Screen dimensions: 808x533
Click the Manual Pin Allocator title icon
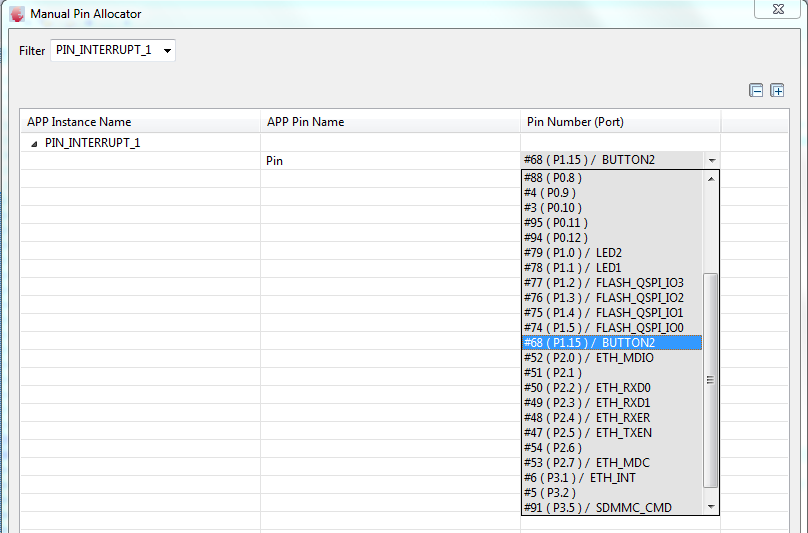17,14
